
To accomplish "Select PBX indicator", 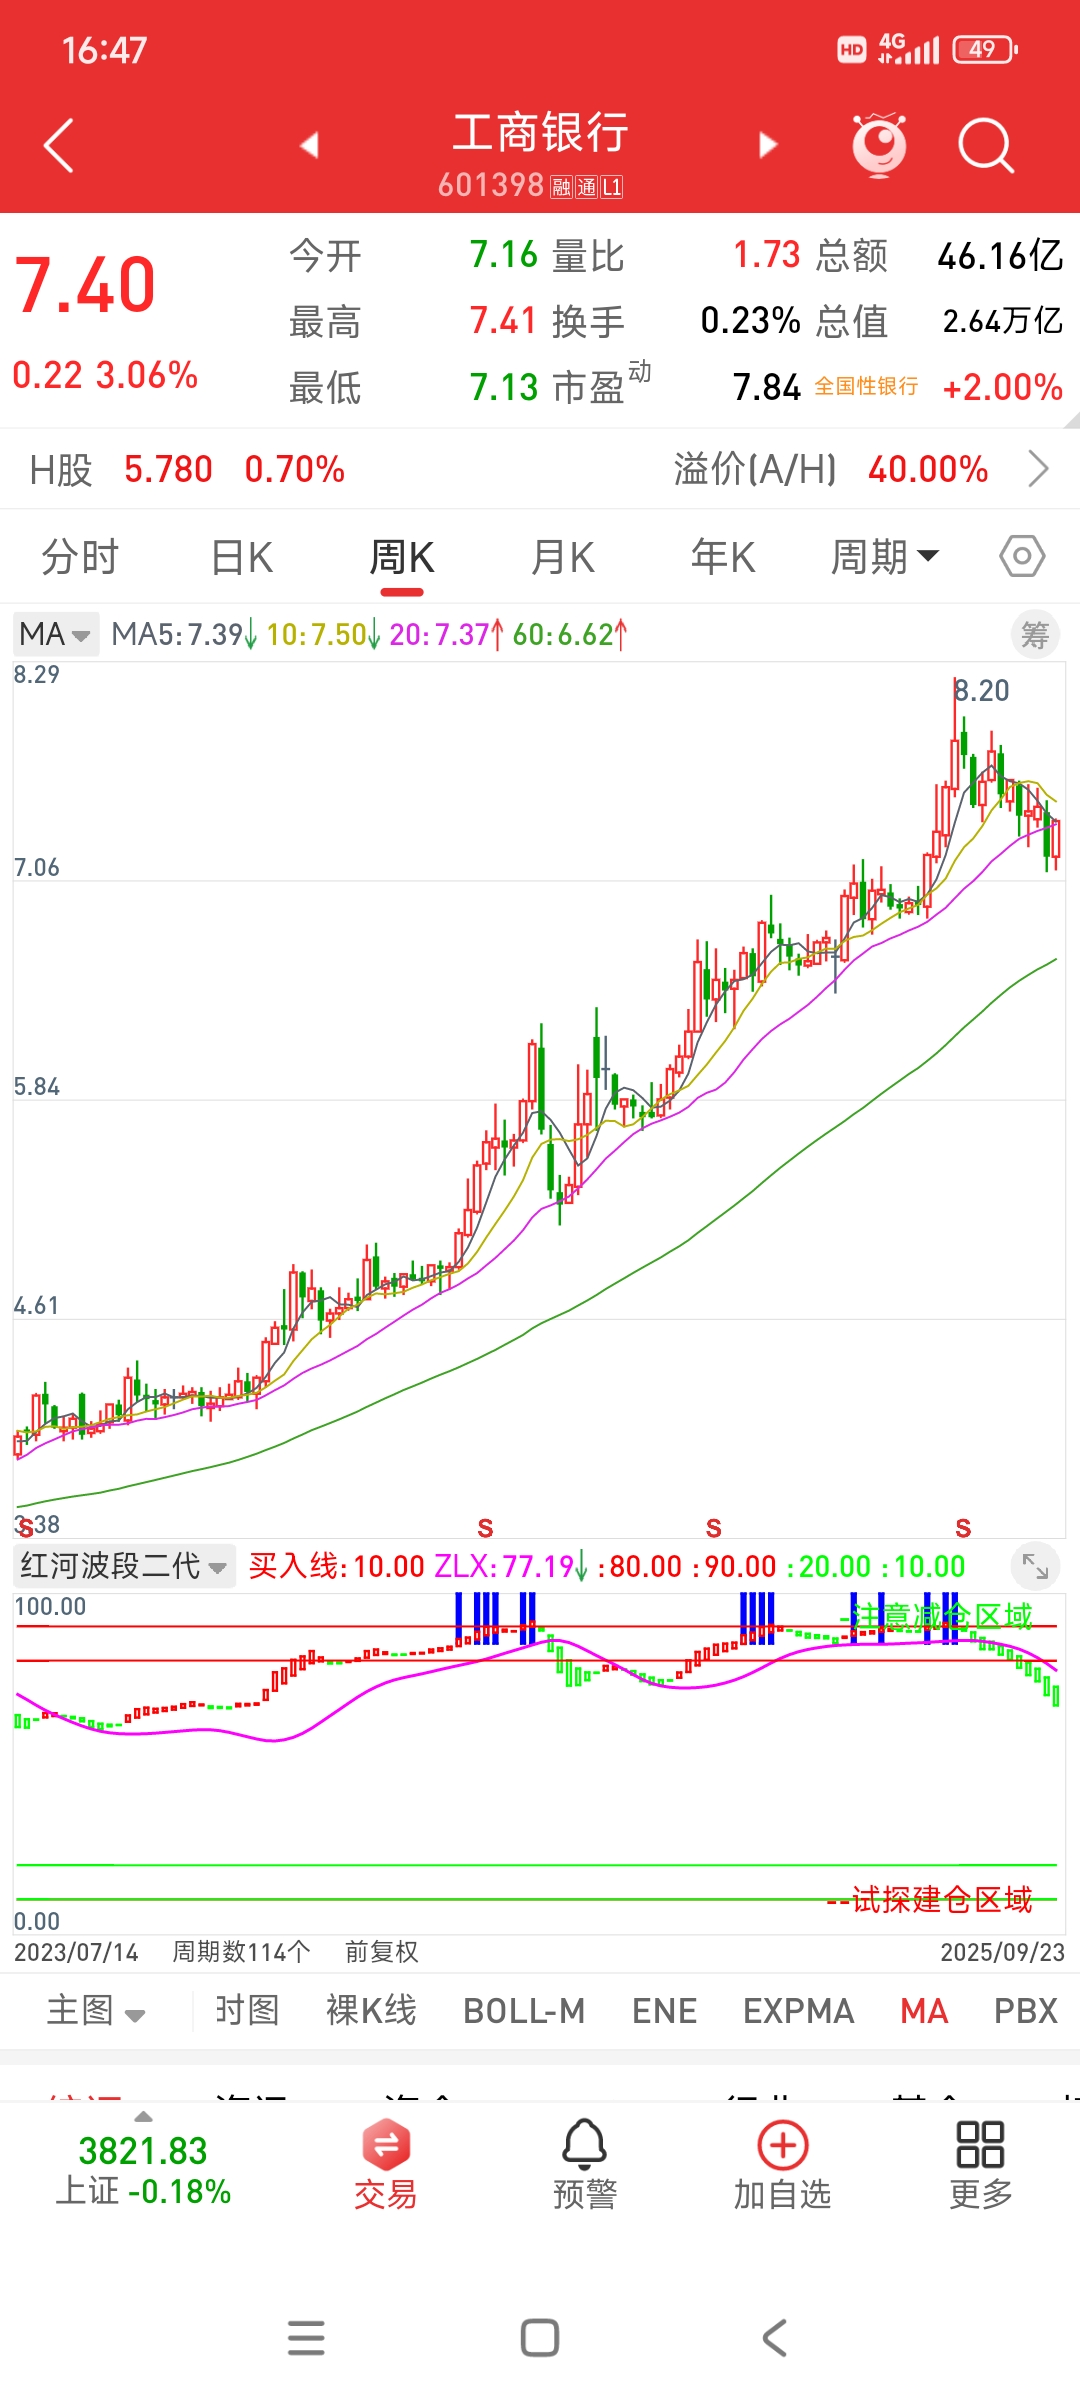I will (1026, 2010).
